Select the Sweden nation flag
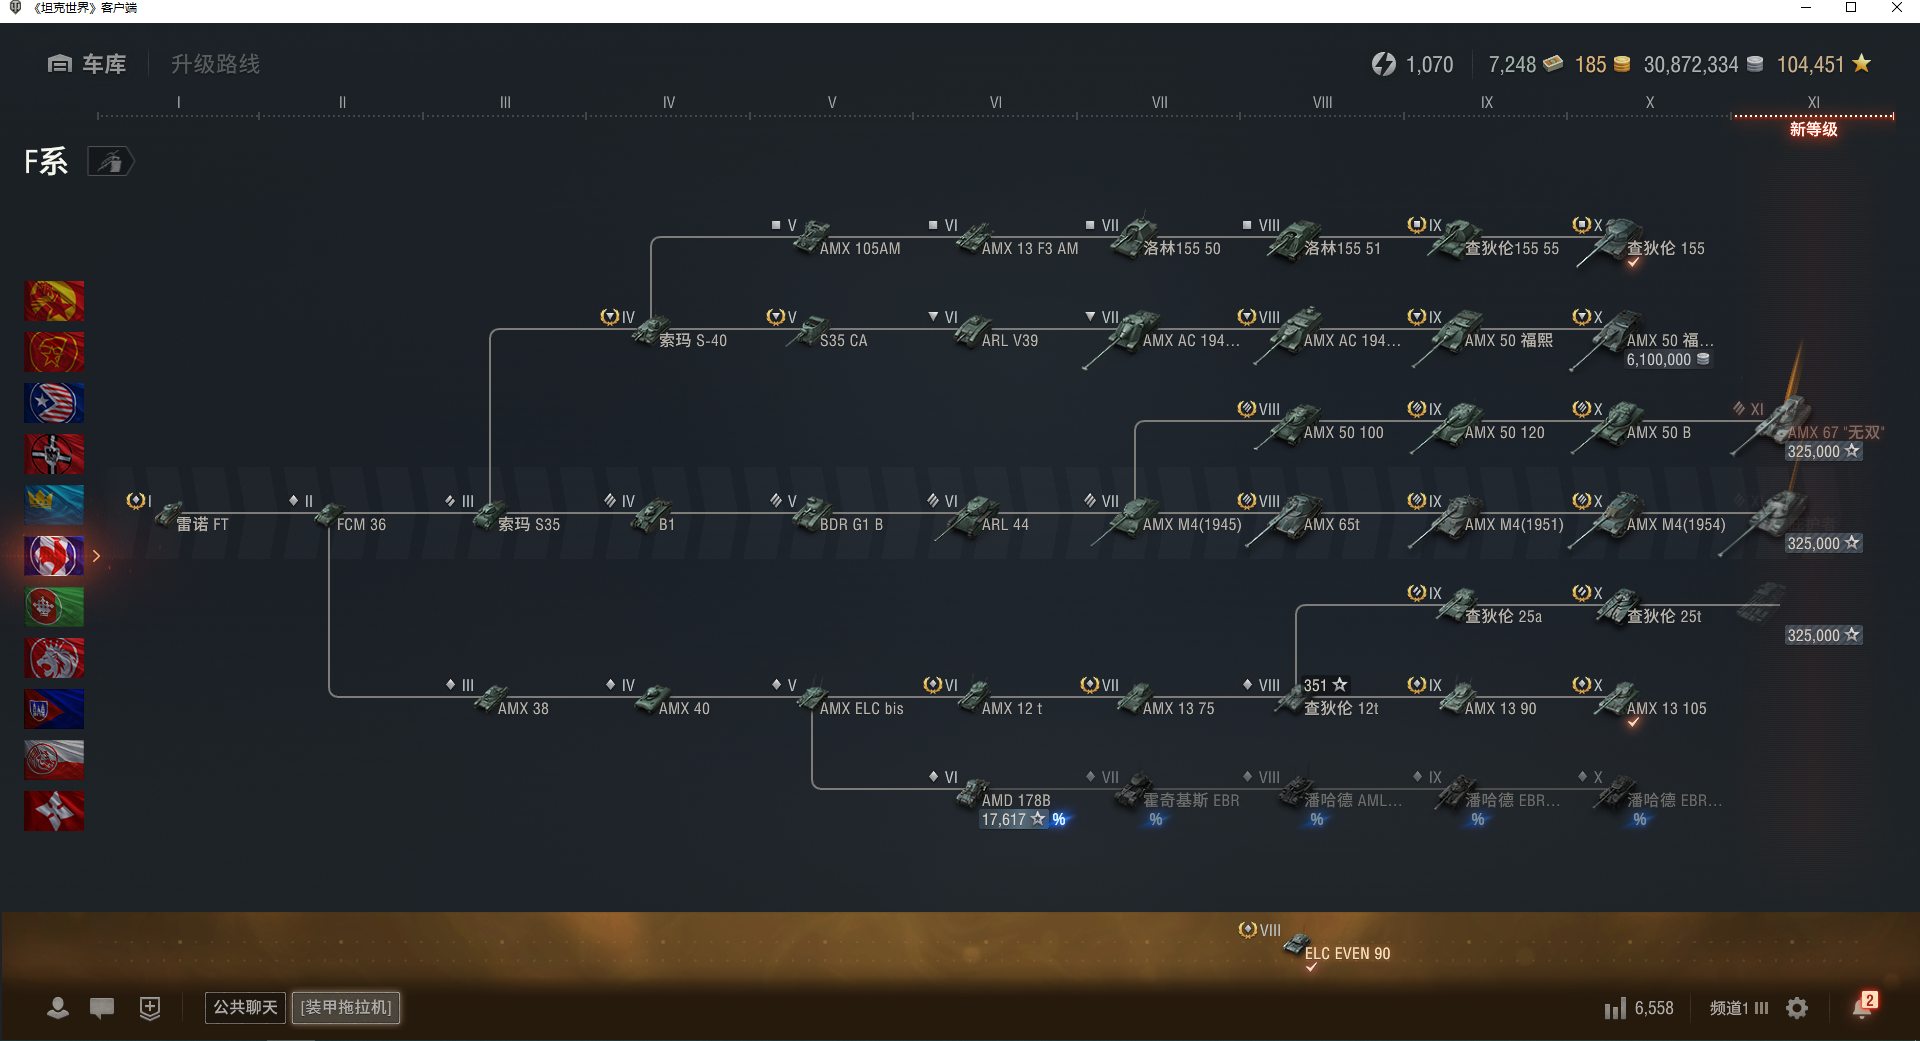The width and height of the screenshot is (1920, 1041). [54, 505]
